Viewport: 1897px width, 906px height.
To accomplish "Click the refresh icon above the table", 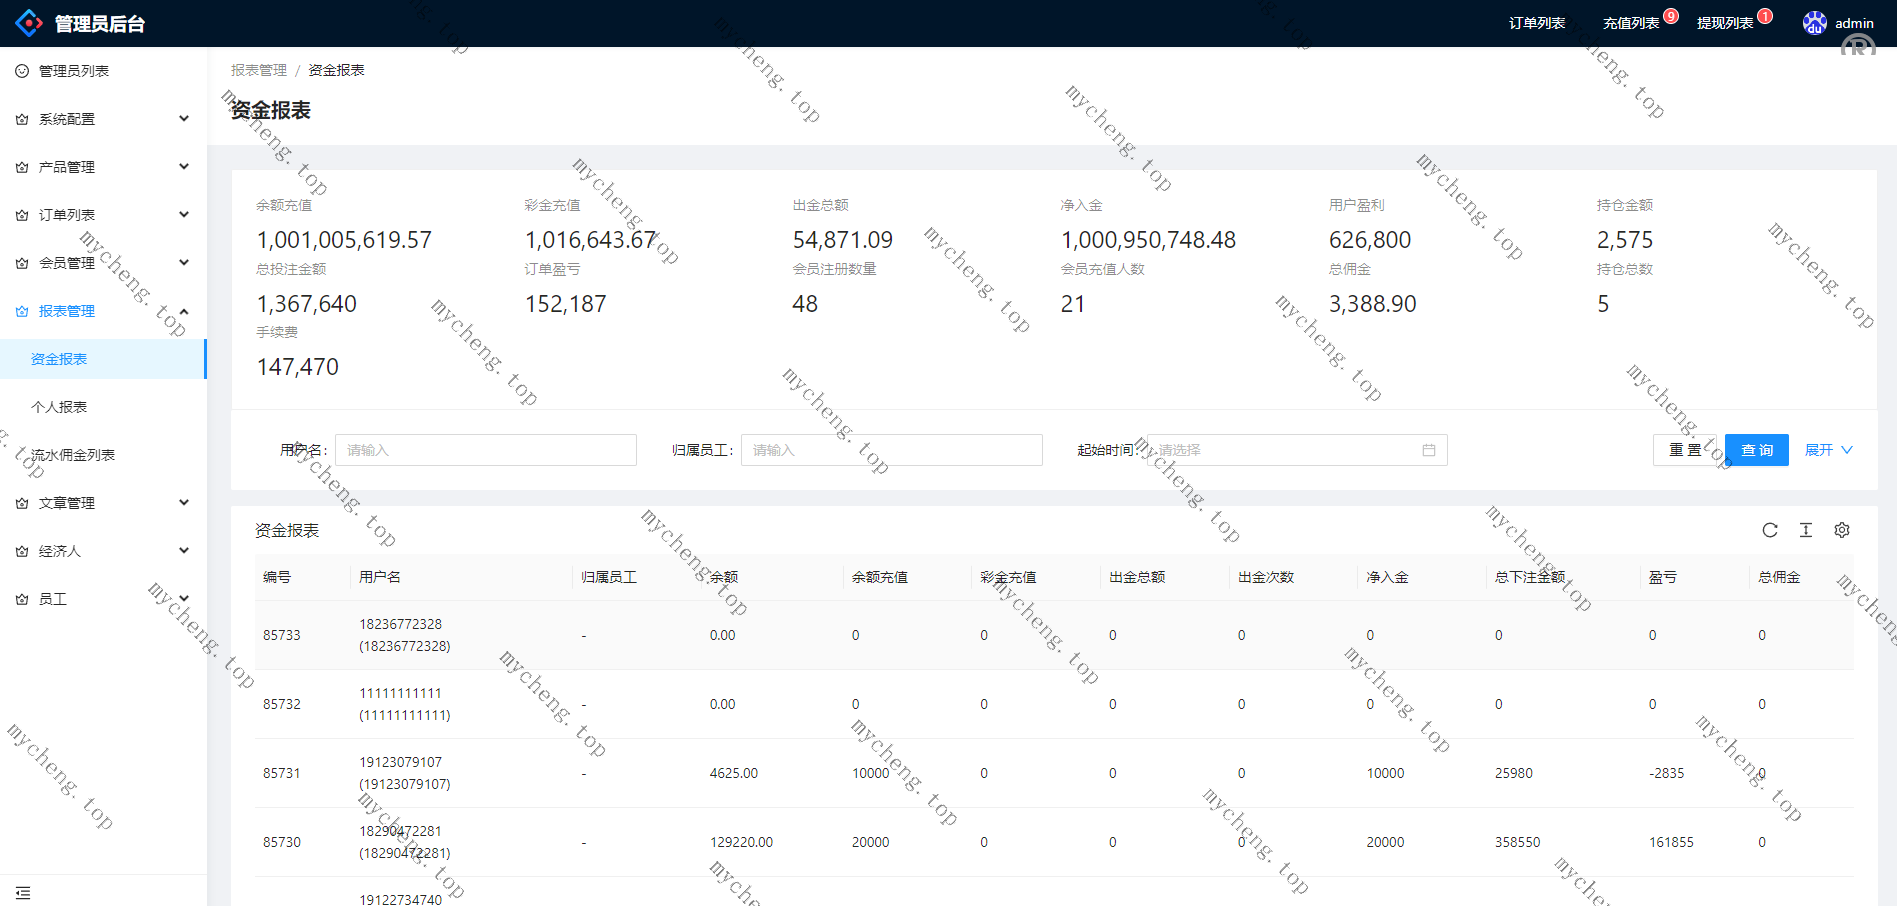I will point(1769,530).
